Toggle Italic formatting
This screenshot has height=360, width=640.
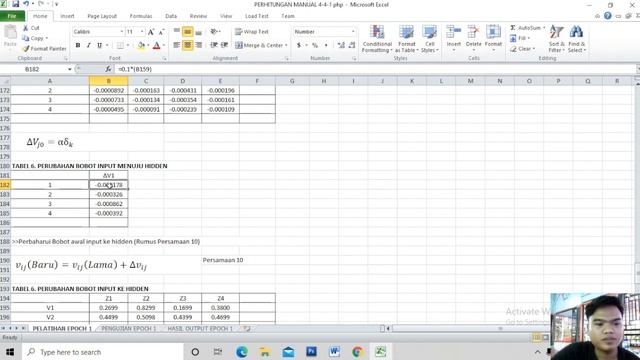coord(88,45)
